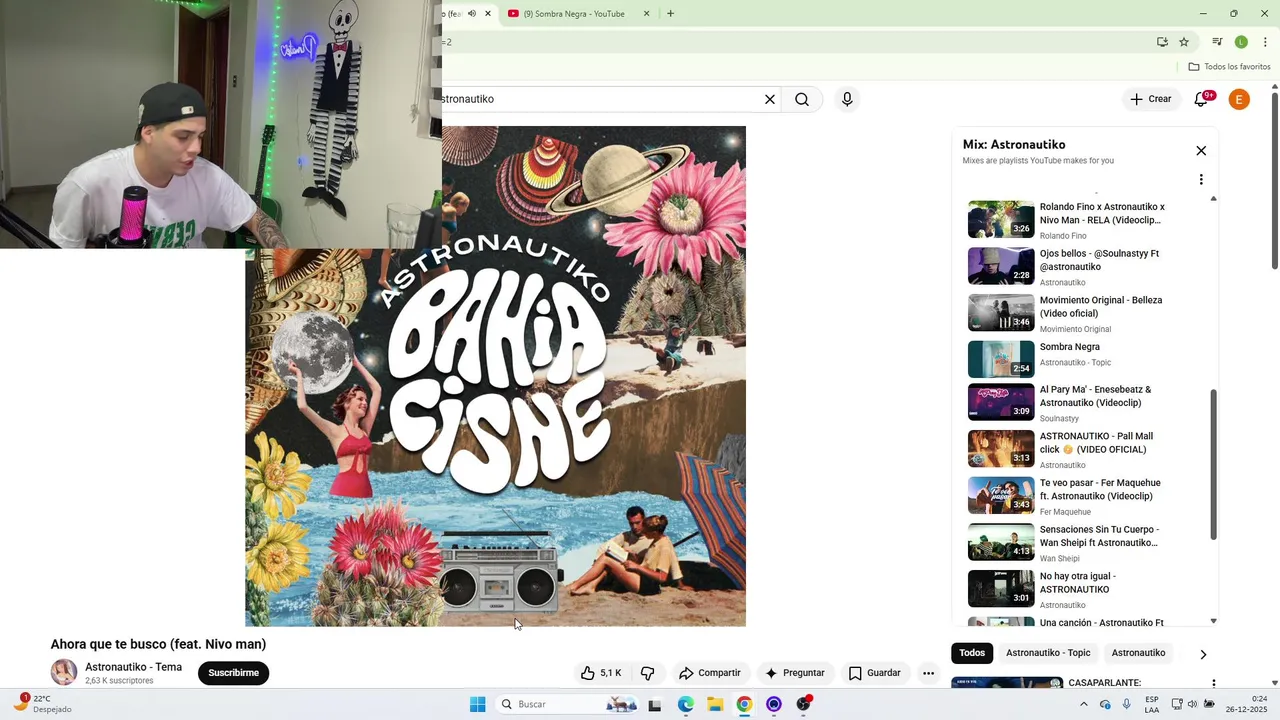1280x720 pixels.
Task: Click the taskbar Buscar search box
Action: pos(568,704)
